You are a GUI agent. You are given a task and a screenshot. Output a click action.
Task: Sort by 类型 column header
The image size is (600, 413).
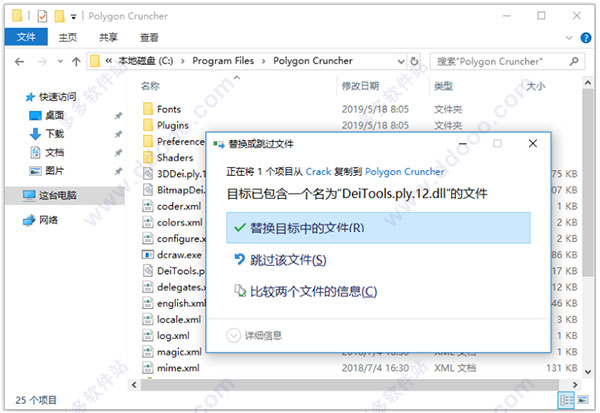pos(443,86)
